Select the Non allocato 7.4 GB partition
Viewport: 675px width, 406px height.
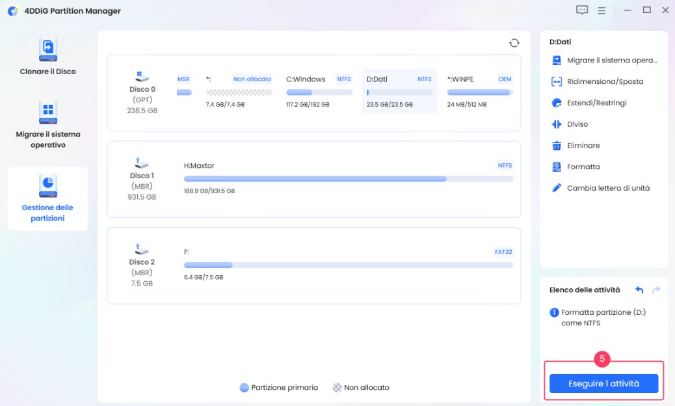pyautogui.click(x=239, y=91)
